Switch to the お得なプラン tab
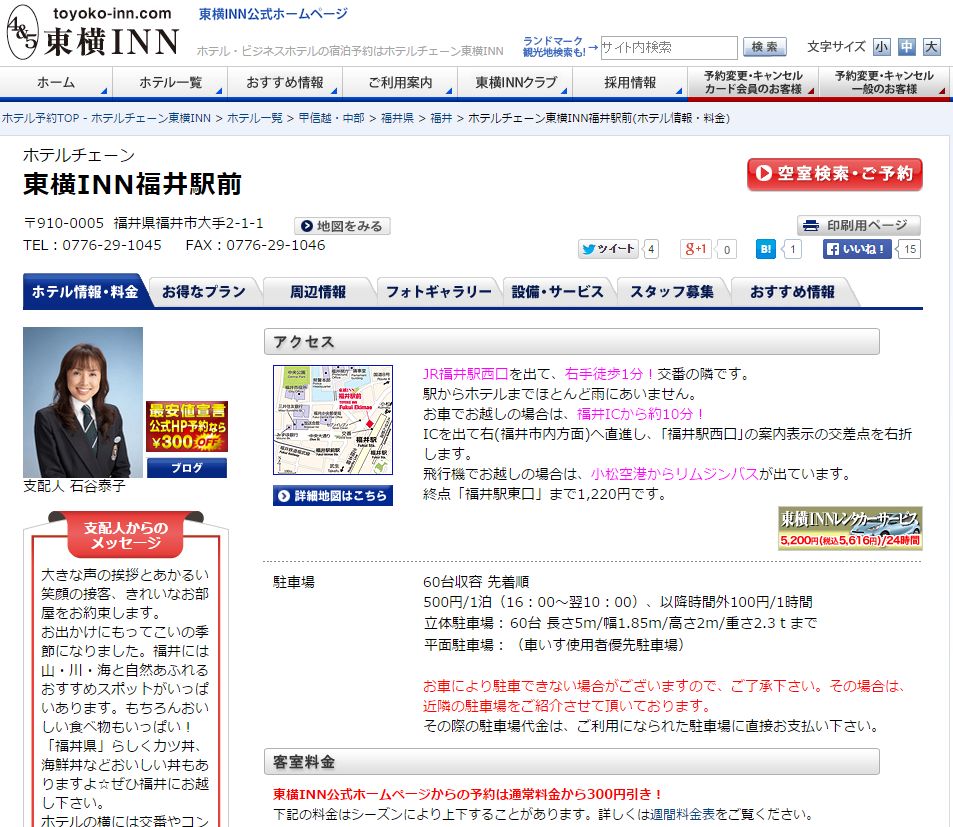This screenshot has height=827, width=953. click(204, 292)
